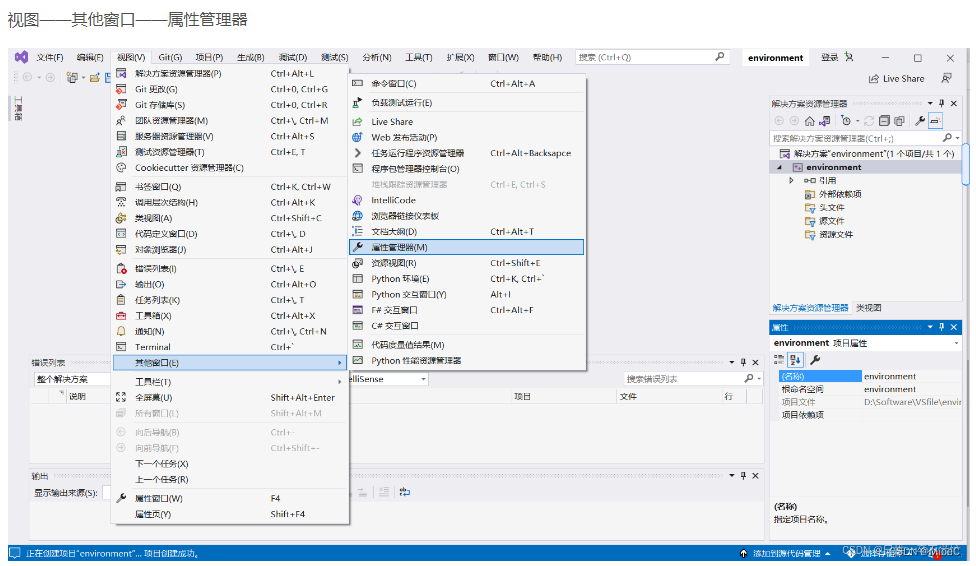Select 属性管理器(M) in the submenu
This screenshot has width=976, height=566.
(x=467, y=247)
